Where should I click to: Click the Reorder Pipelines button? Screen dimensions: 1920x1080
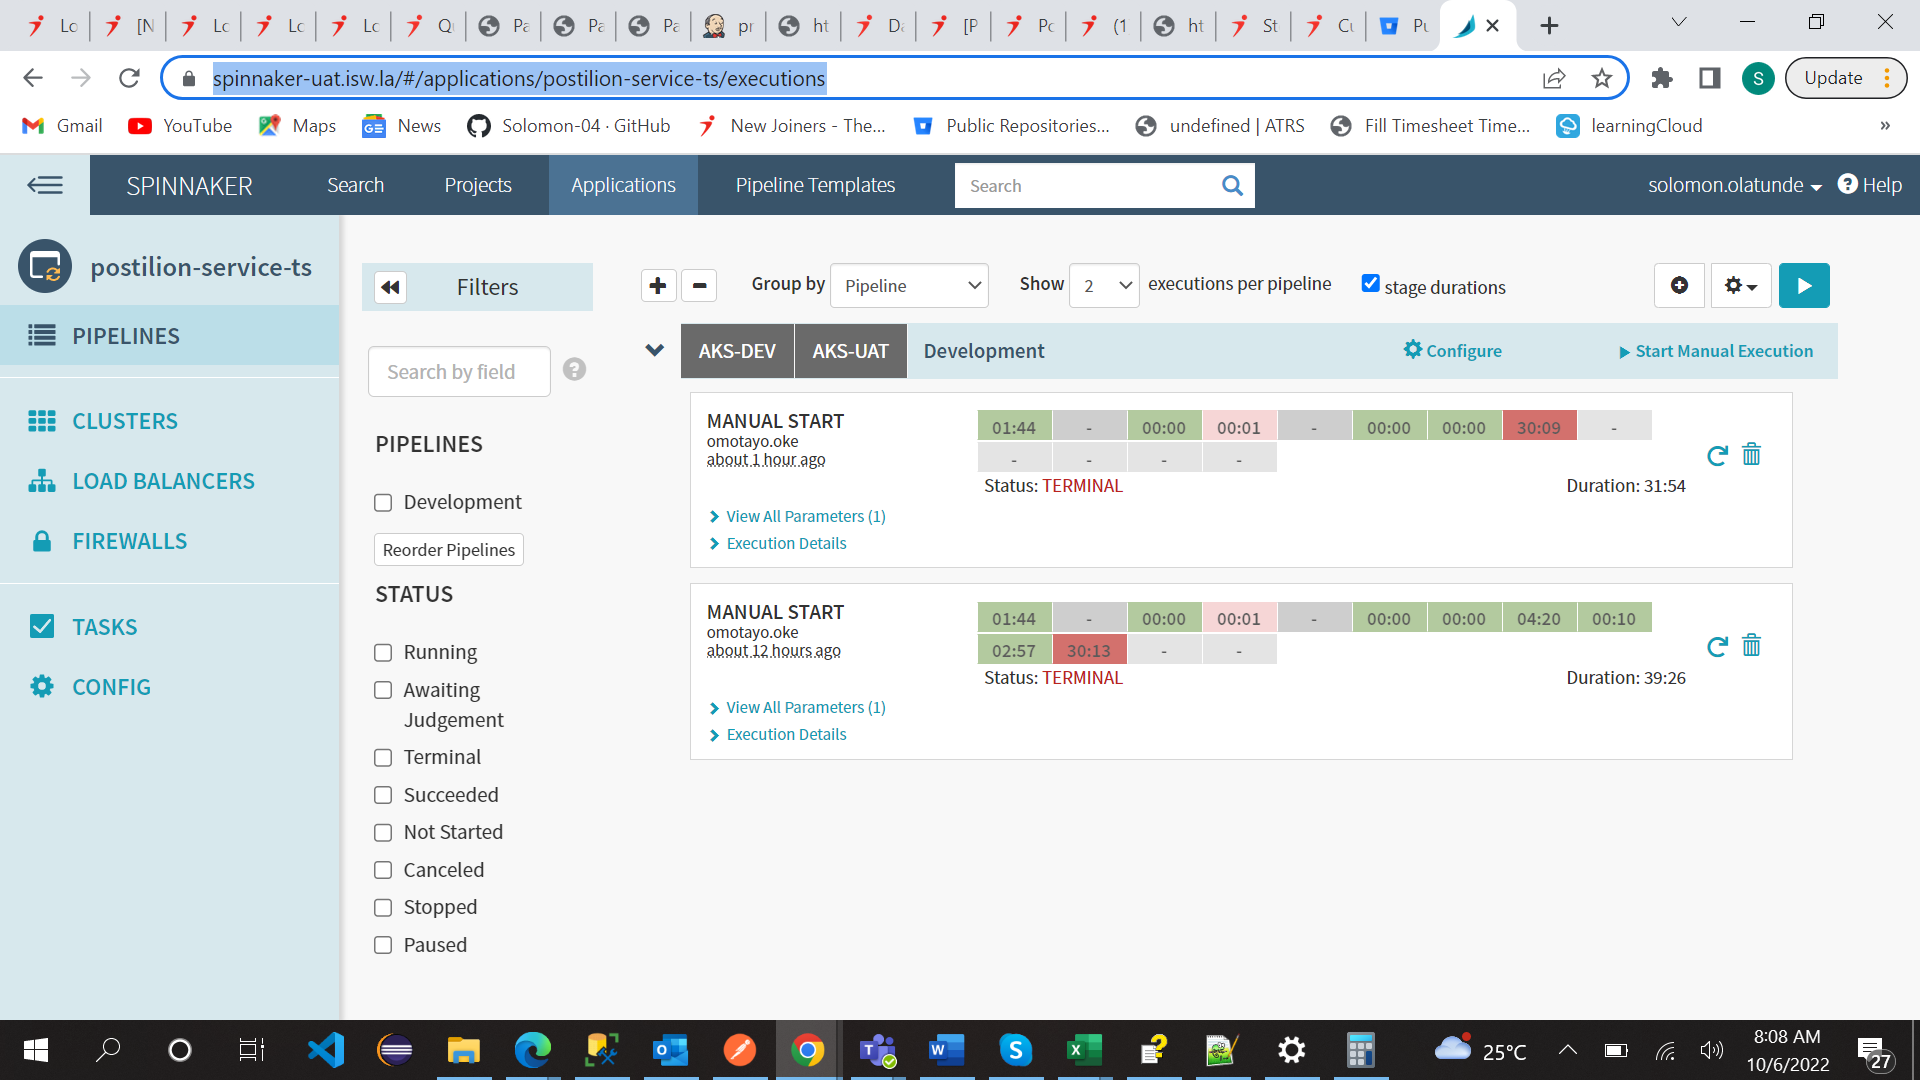(448, 550)
